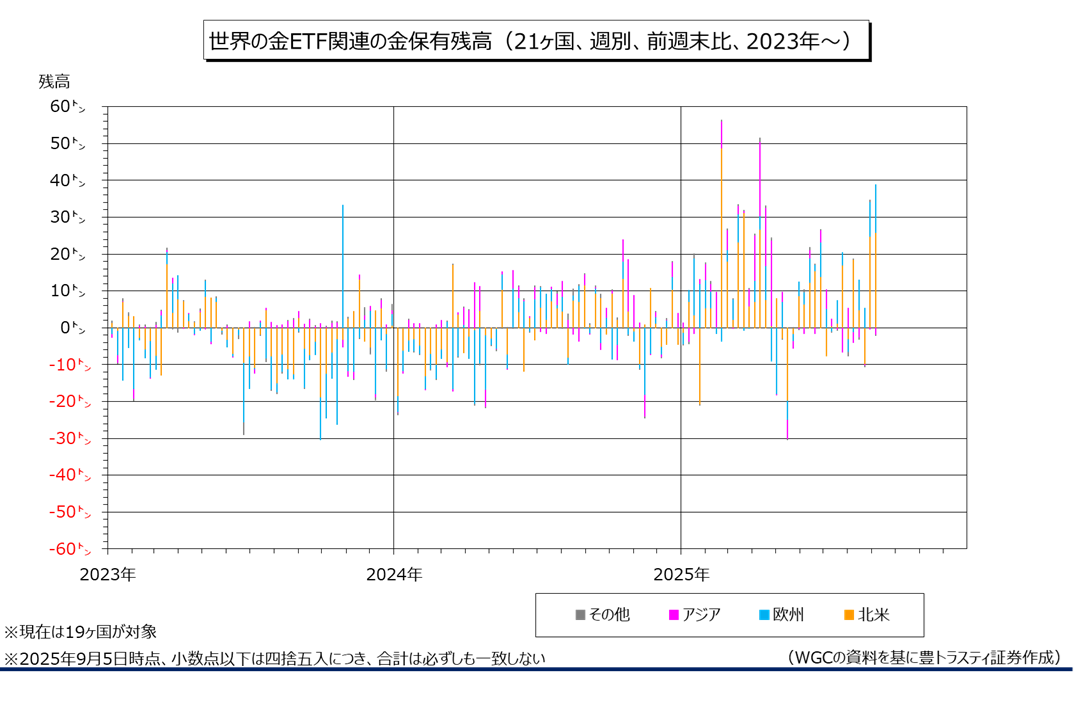The height and width of the screenshot is (707, 1074).
Task: Click the gray その他 legend swatch
Action: click(x=580, y=615)
